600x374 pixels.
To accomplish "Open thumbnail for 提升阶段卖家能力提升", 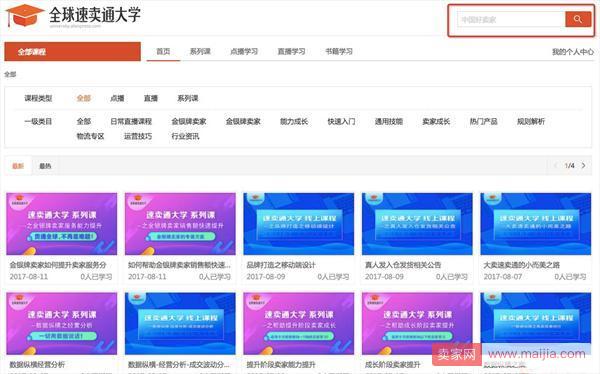I will (x=299, y=324).
